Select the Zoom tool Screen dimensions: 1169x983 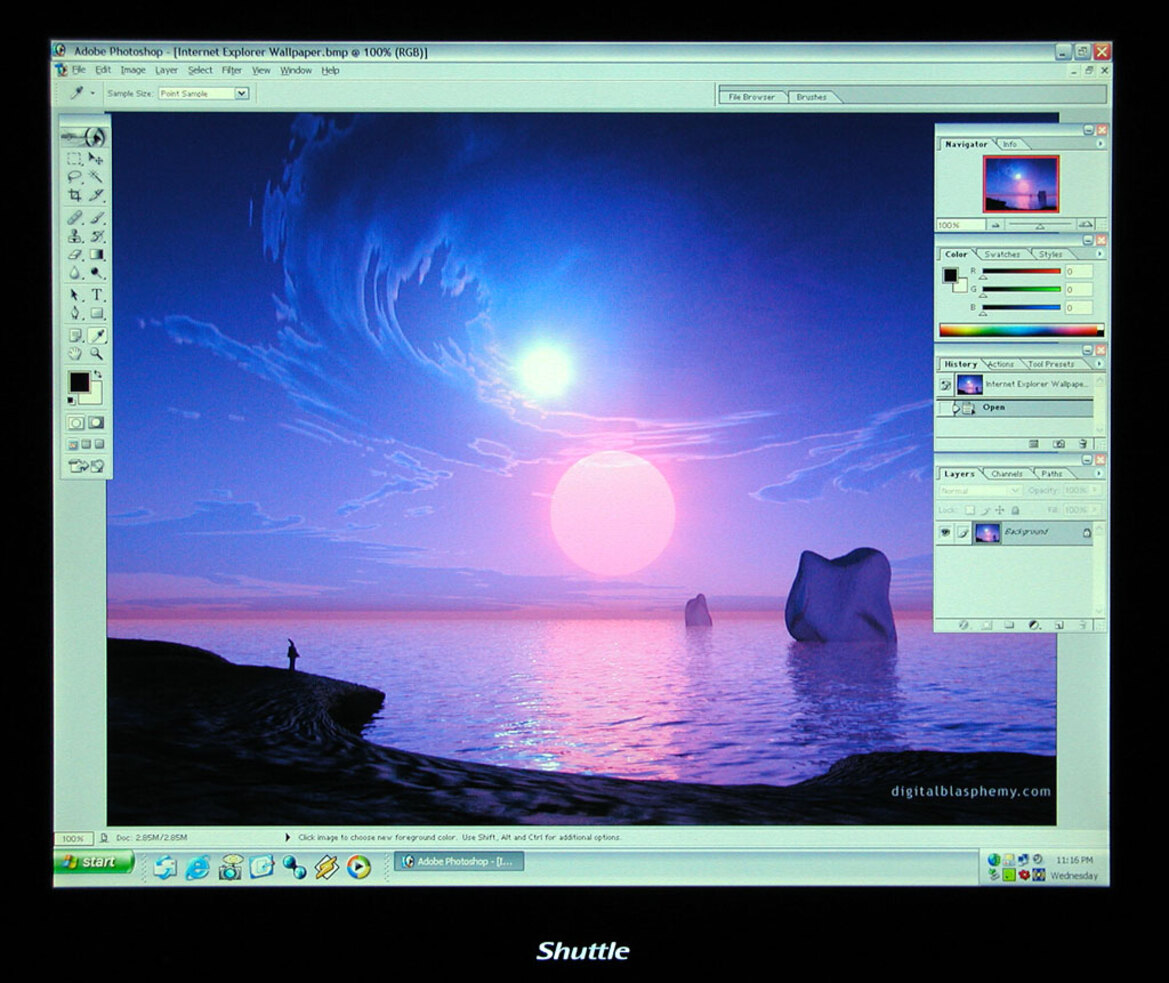[97, 354]
